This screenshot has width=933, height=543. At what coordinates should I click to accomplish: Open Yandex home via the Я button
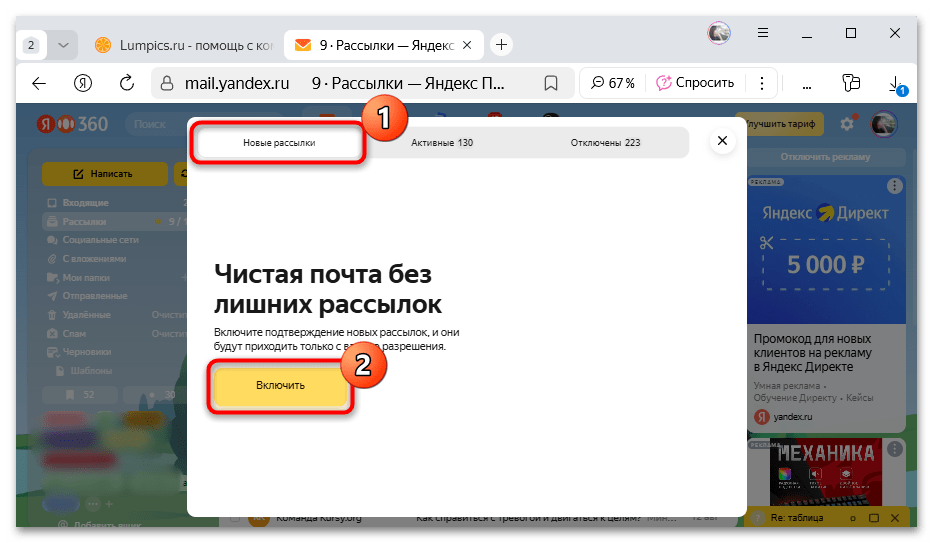(x=83, y=83)
